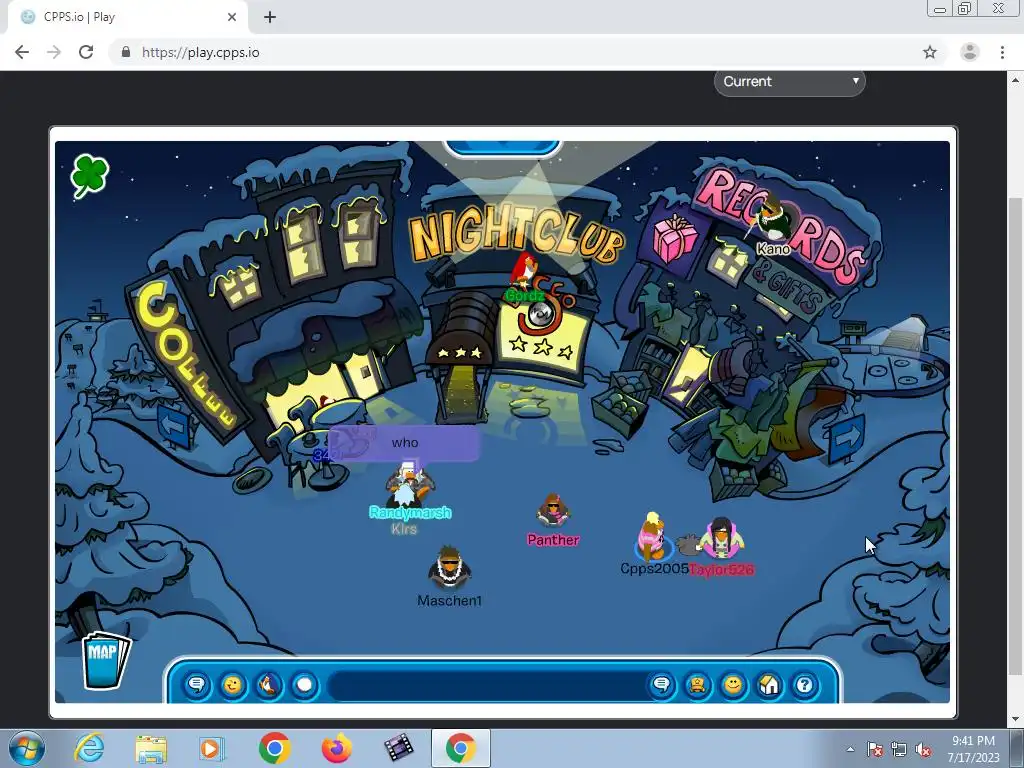Open the Chrome three-dot menu
Image resolution: width=1024 pixels, height=768 pixels.
click(1002, 52)
